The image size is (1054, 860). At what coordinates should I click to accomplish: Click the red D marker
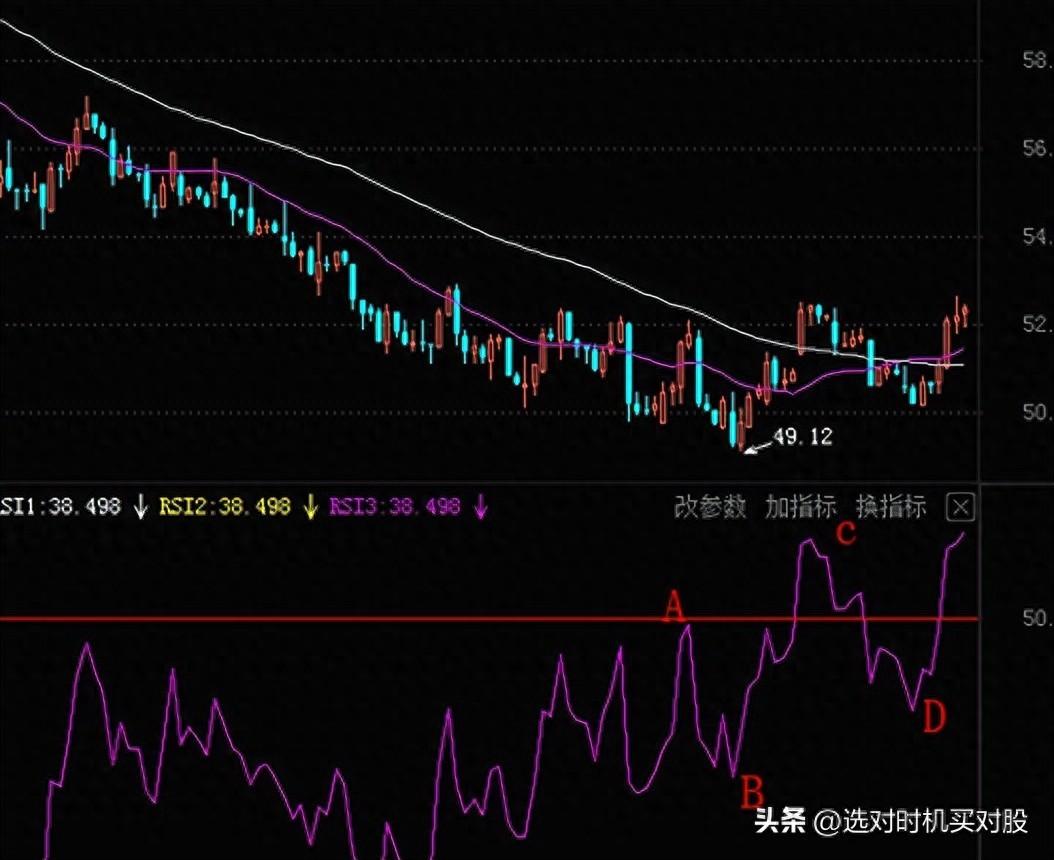pyautogui.click(x=932, y=717)
